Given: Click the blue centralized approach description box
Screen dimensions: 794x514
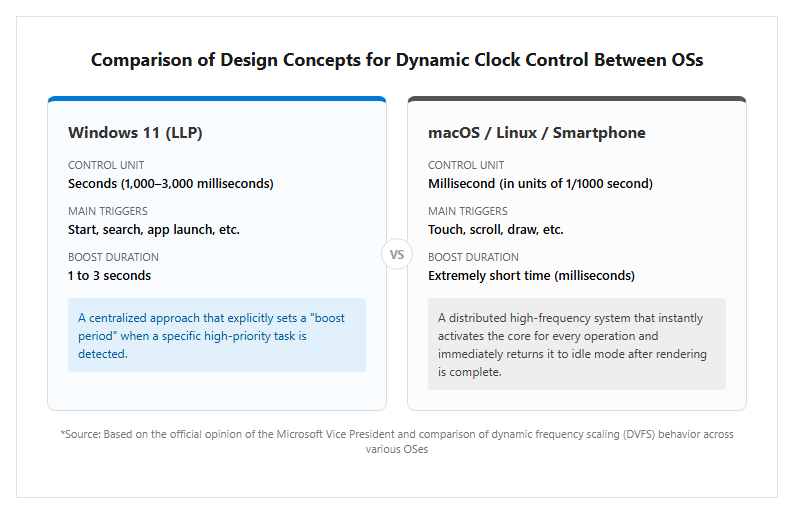Looking at the screenshot, I should [x=217, y=335].
